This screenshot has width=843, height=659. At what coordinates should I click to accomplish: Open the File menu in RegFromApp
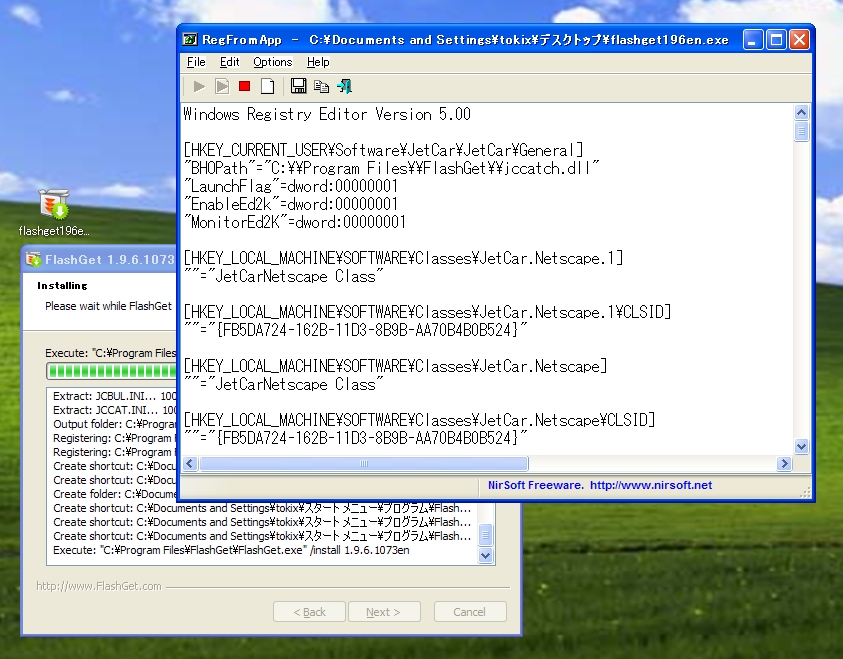196,62
